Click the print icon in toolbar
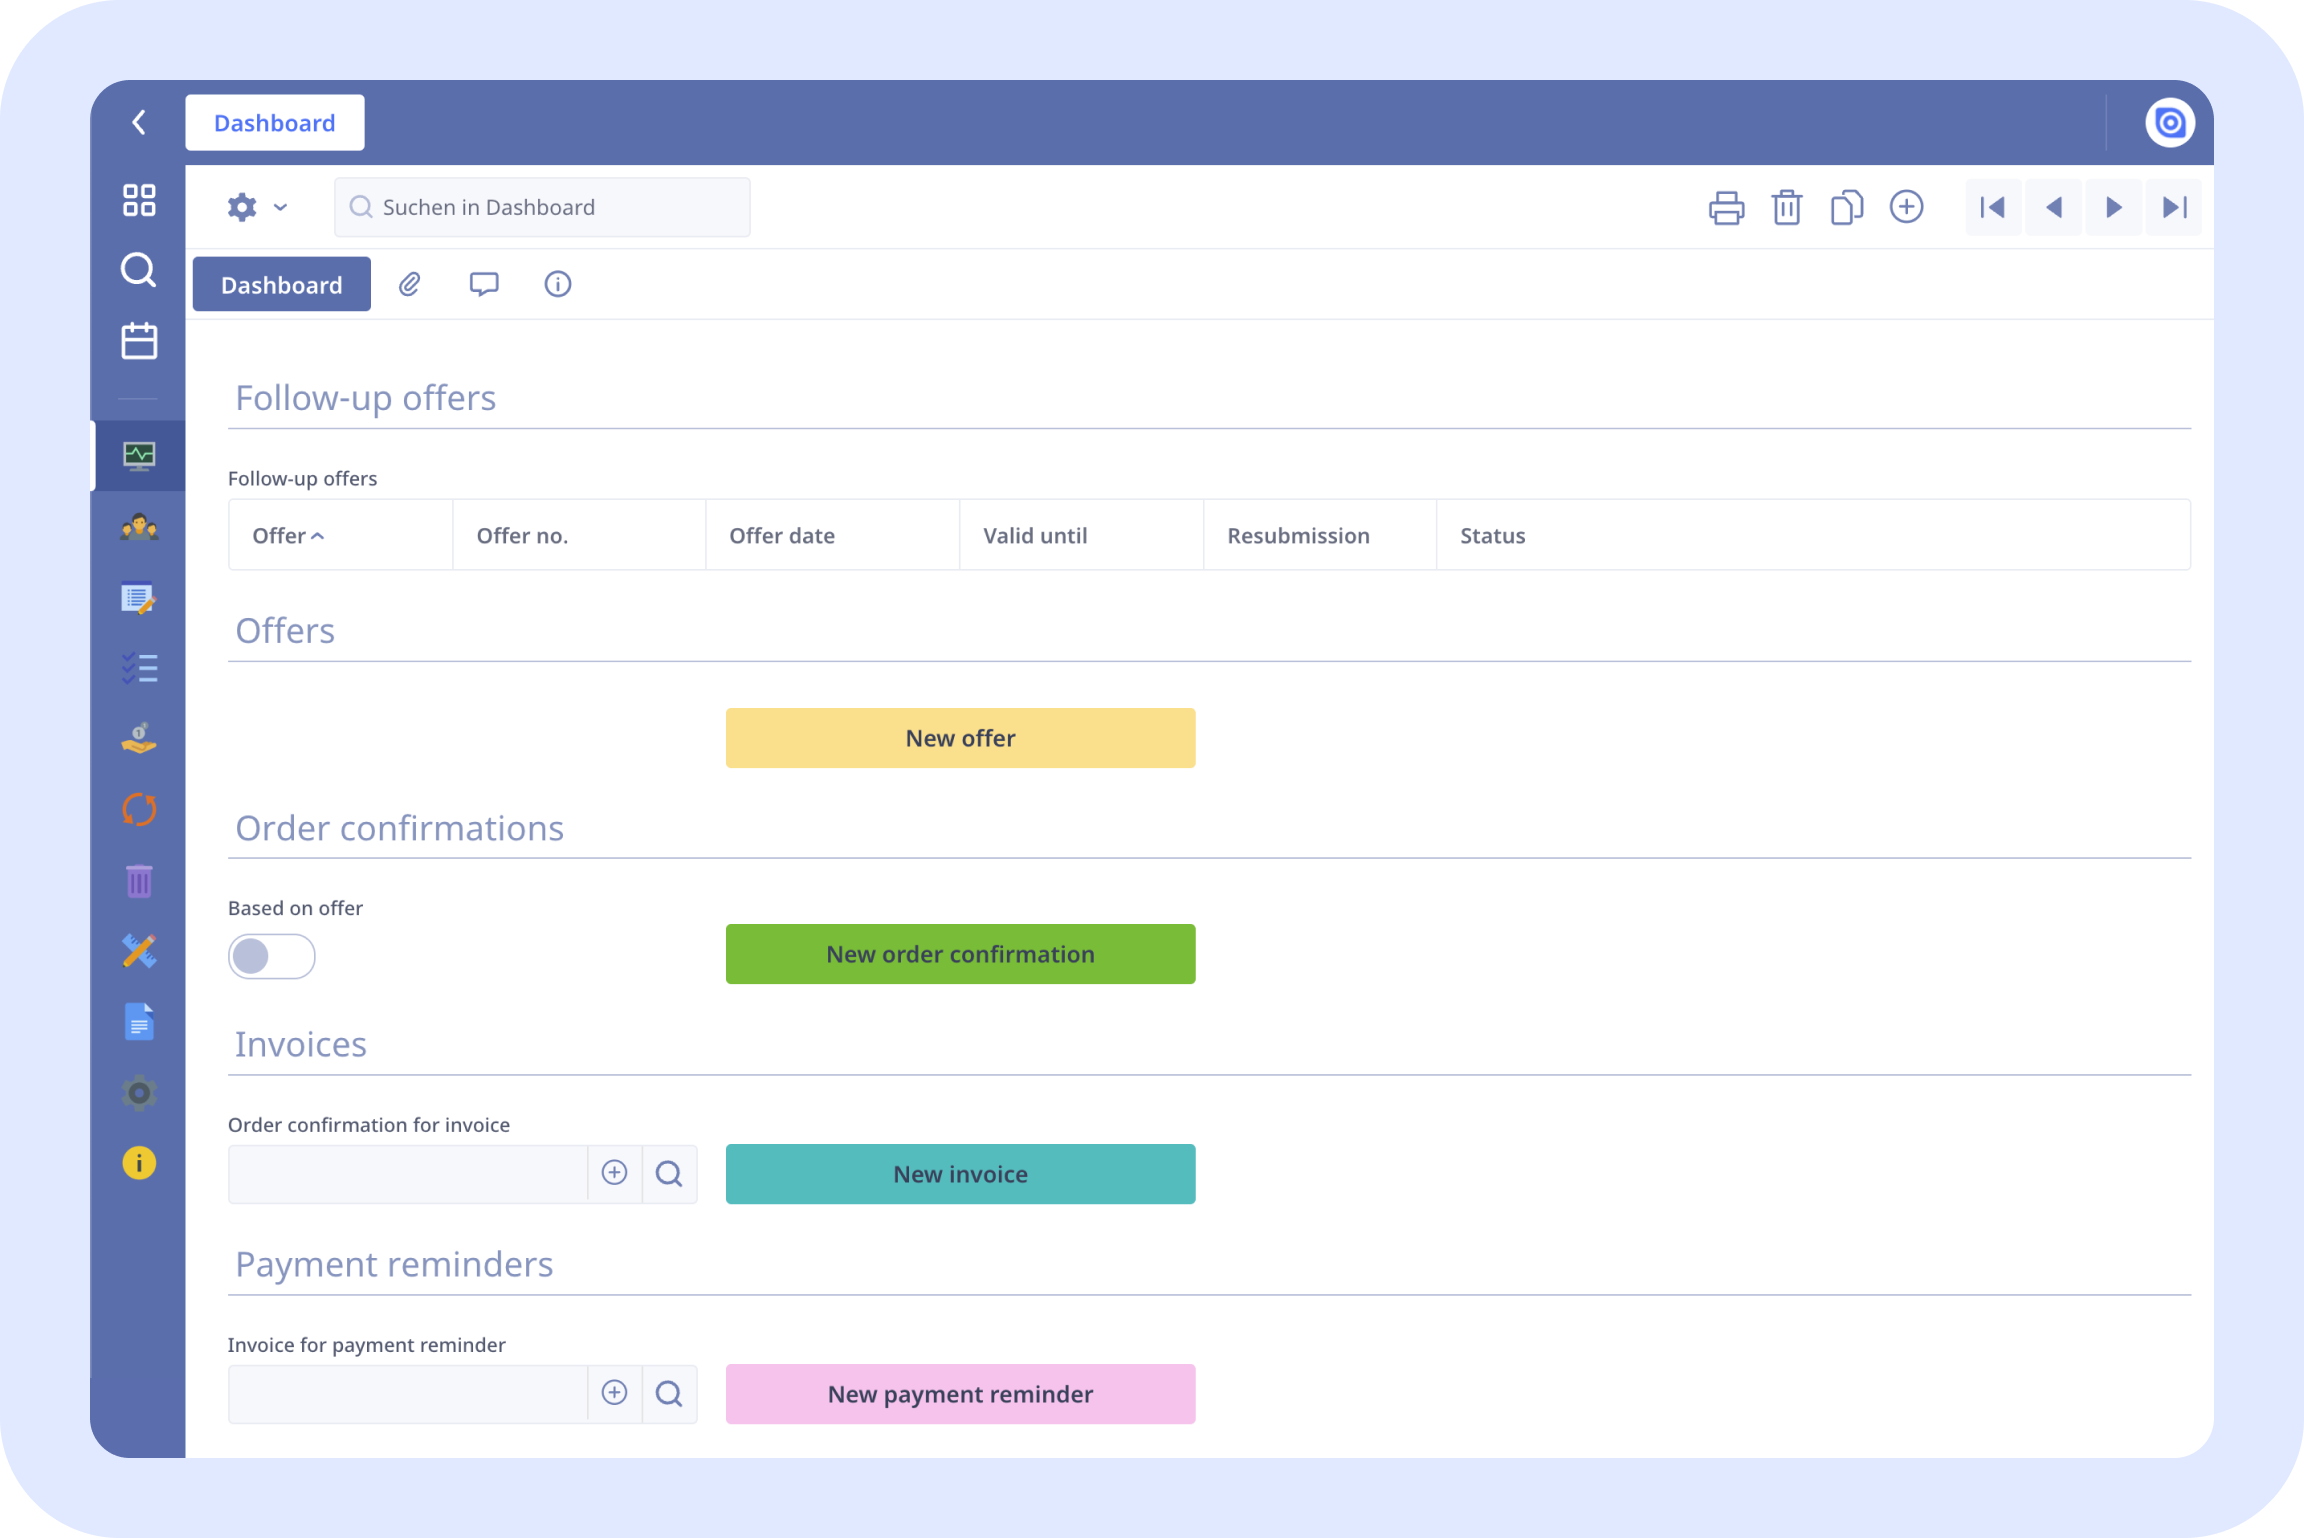 (1726, 207)
